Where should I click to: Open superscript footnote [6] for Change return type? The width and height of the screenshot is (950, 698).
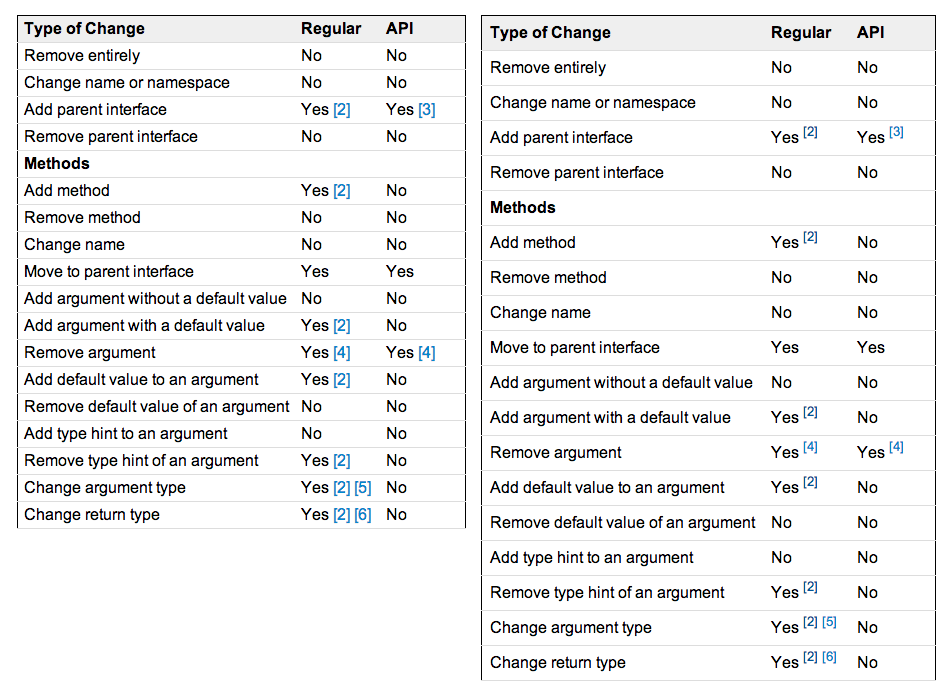coord(829,657)
